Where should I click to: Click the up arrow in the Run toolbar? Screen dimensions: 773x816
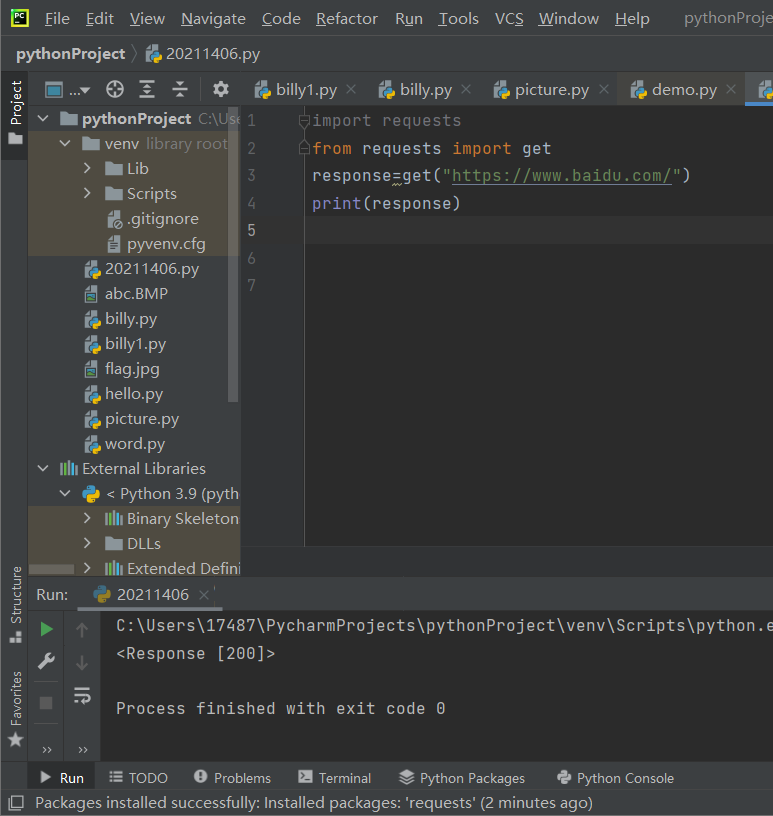[x=82, y=629]
